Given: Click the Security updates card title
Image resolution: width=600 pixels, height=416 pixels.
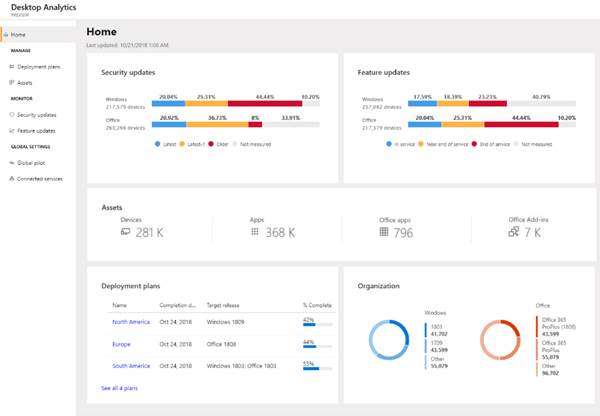Looking at the screenshot, I should pyautogui.click(x=128, y=72).
